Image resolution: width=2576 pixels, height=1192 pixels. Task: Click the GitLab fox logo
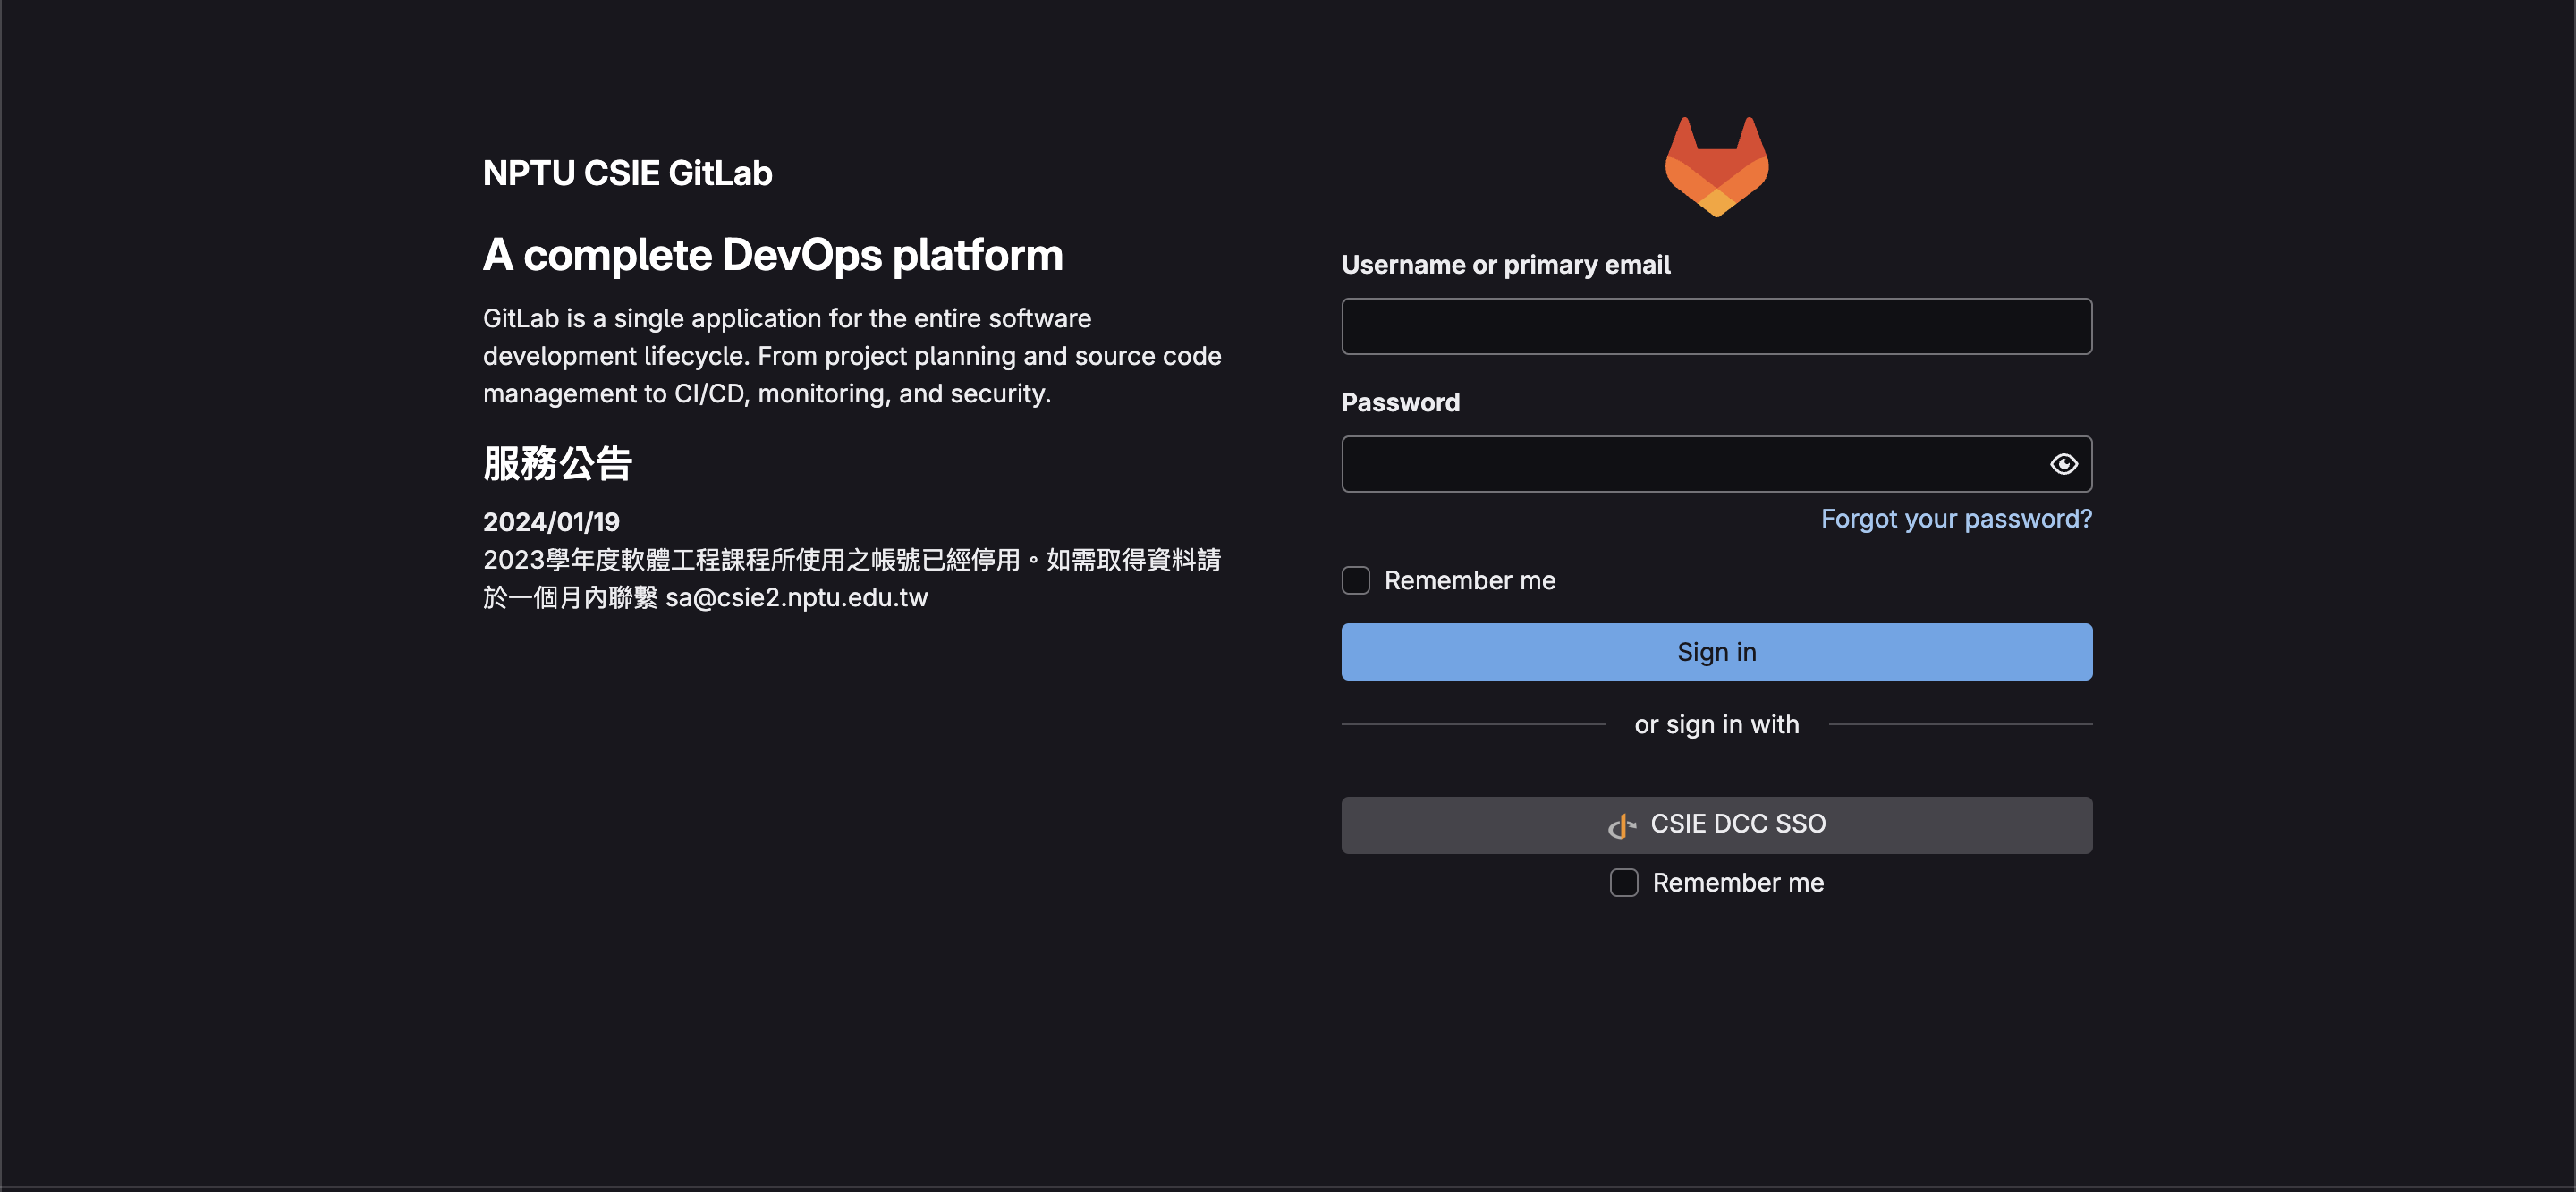tap(1716, 167)
